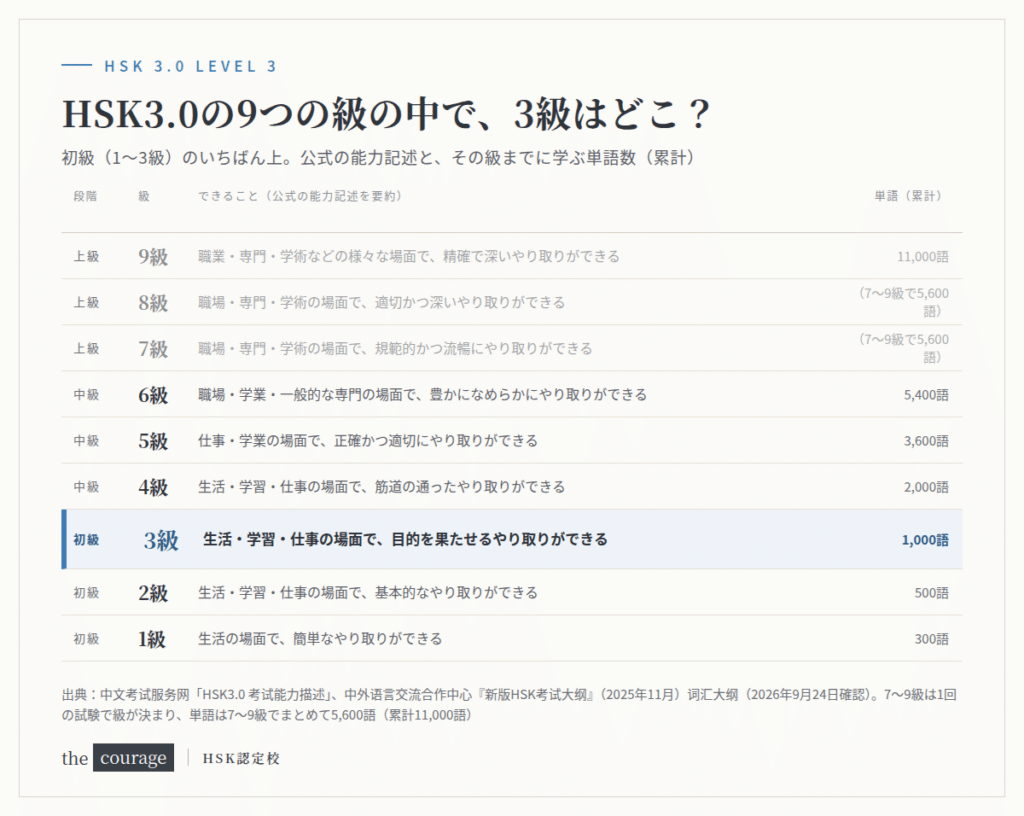Click the 9級 description '精確で深いやり取りができる'
This screenshot has width=1024, height=816.
531,257
